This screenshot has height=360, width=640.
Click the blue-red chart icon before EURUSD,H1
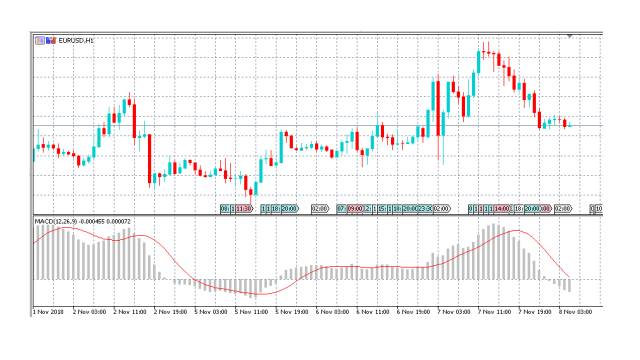click(51, 40)
